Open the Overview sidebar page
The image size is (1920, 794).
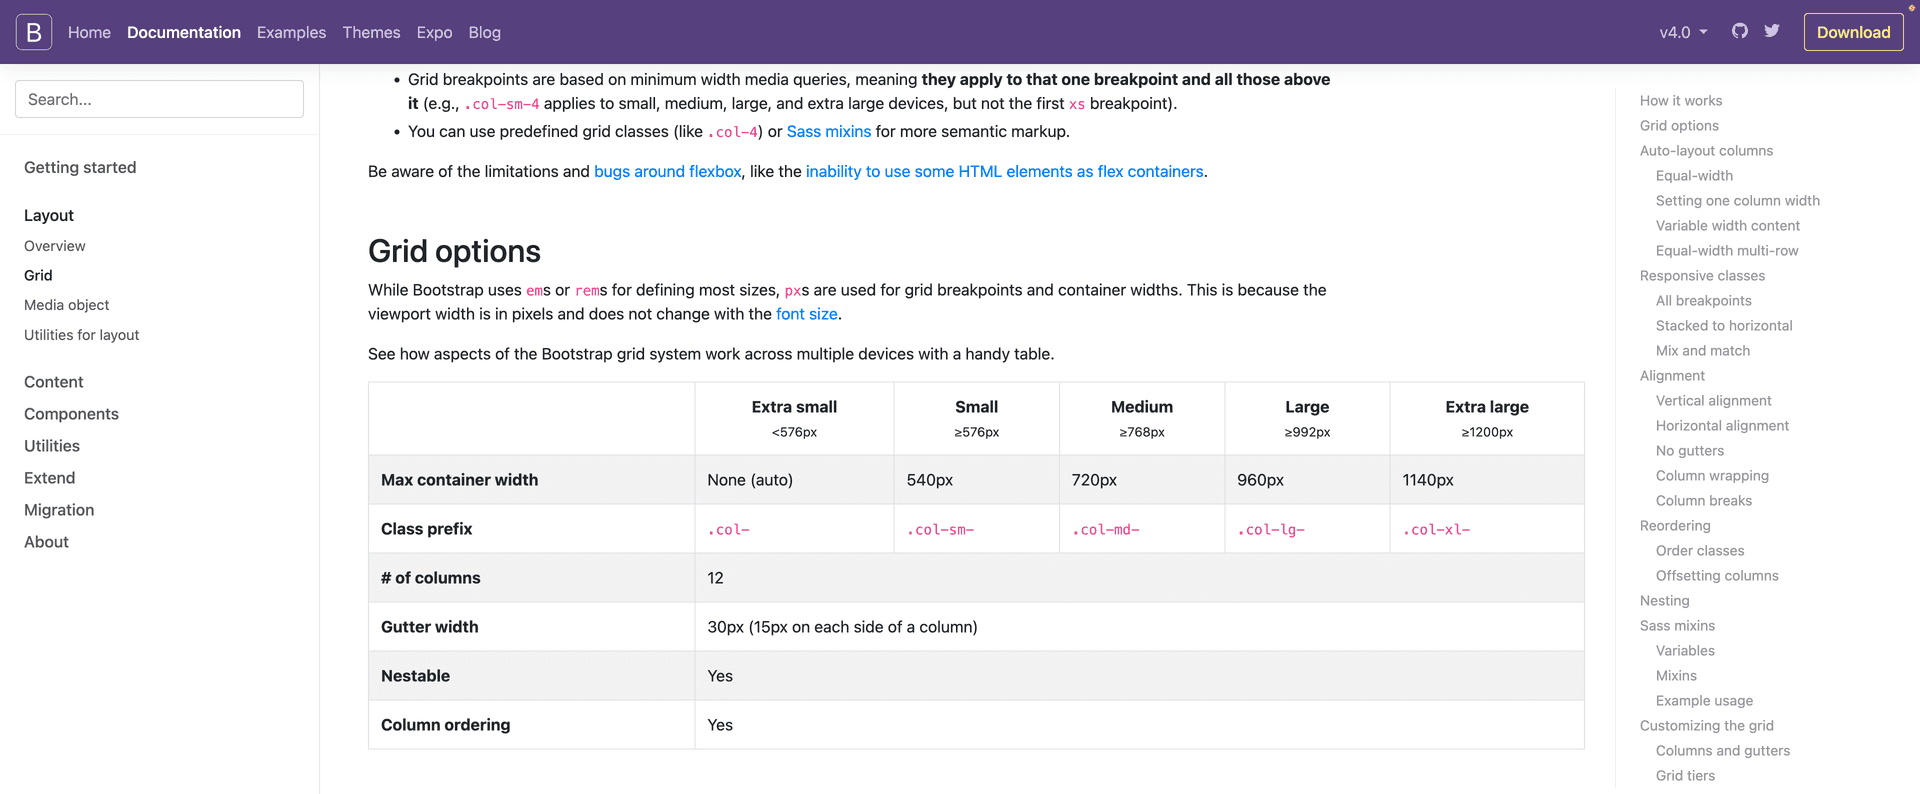click(55, 246)
